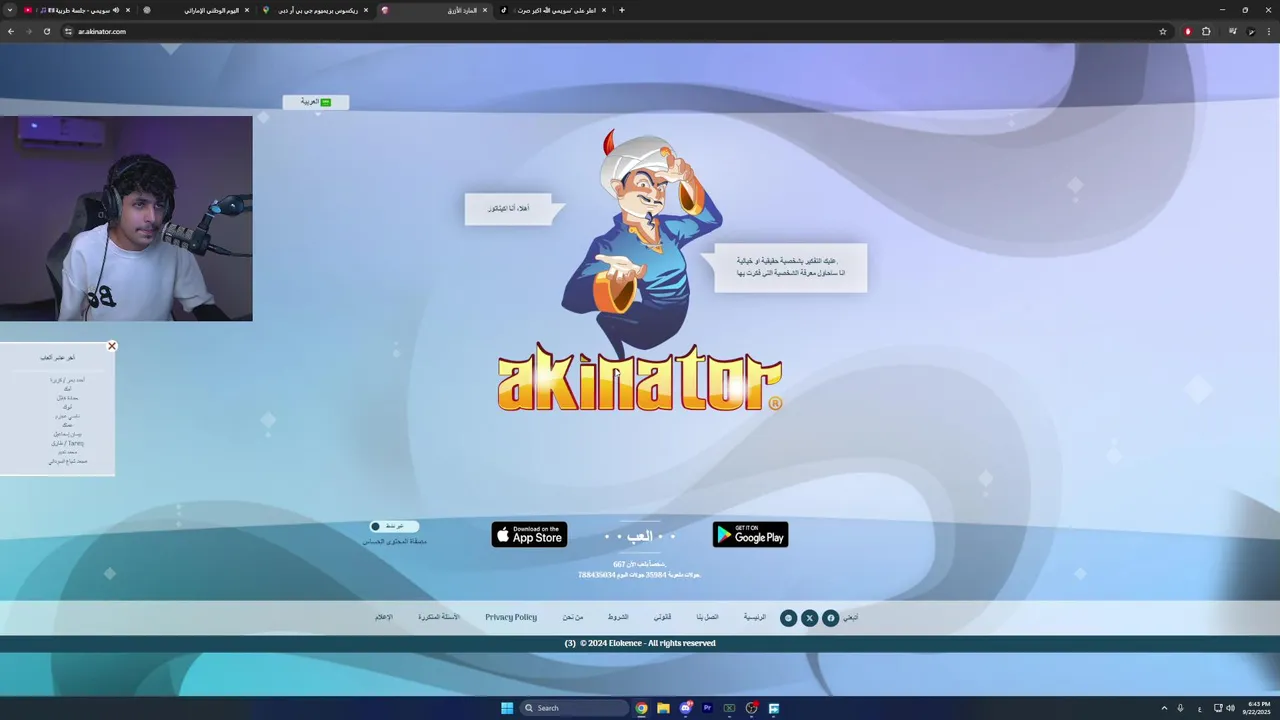Open the Xbox Game Bar taskbar icon
Screen dimensions: 1280x720
coord(730,708)
